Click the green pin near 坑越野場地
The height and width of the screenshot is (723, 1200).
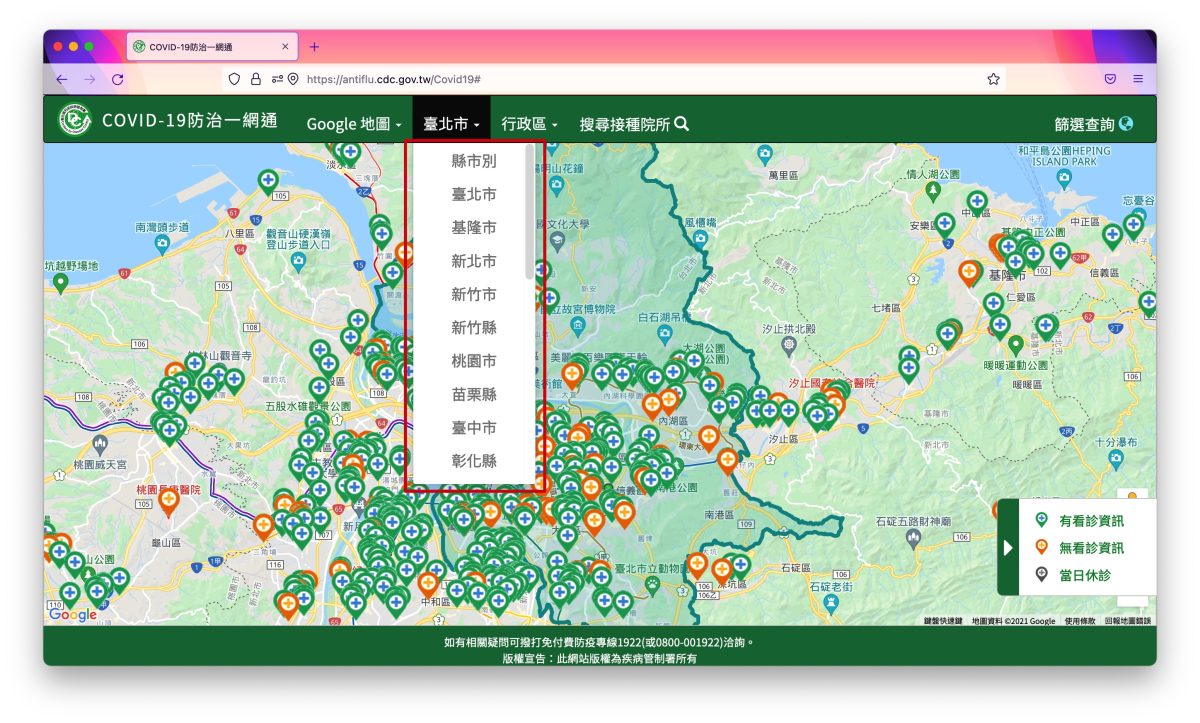coord(60,283)
